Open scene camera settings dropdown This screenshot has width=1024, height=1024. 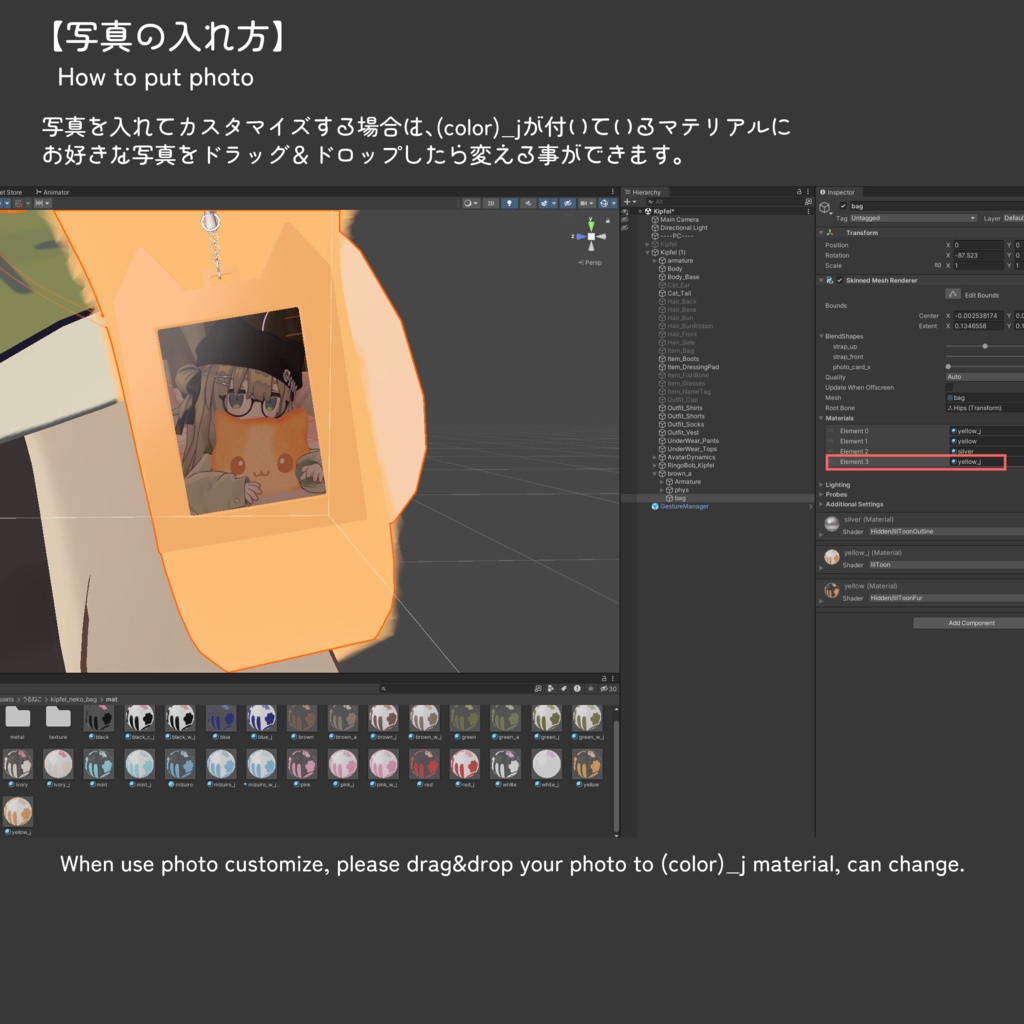tap(586, 203)
